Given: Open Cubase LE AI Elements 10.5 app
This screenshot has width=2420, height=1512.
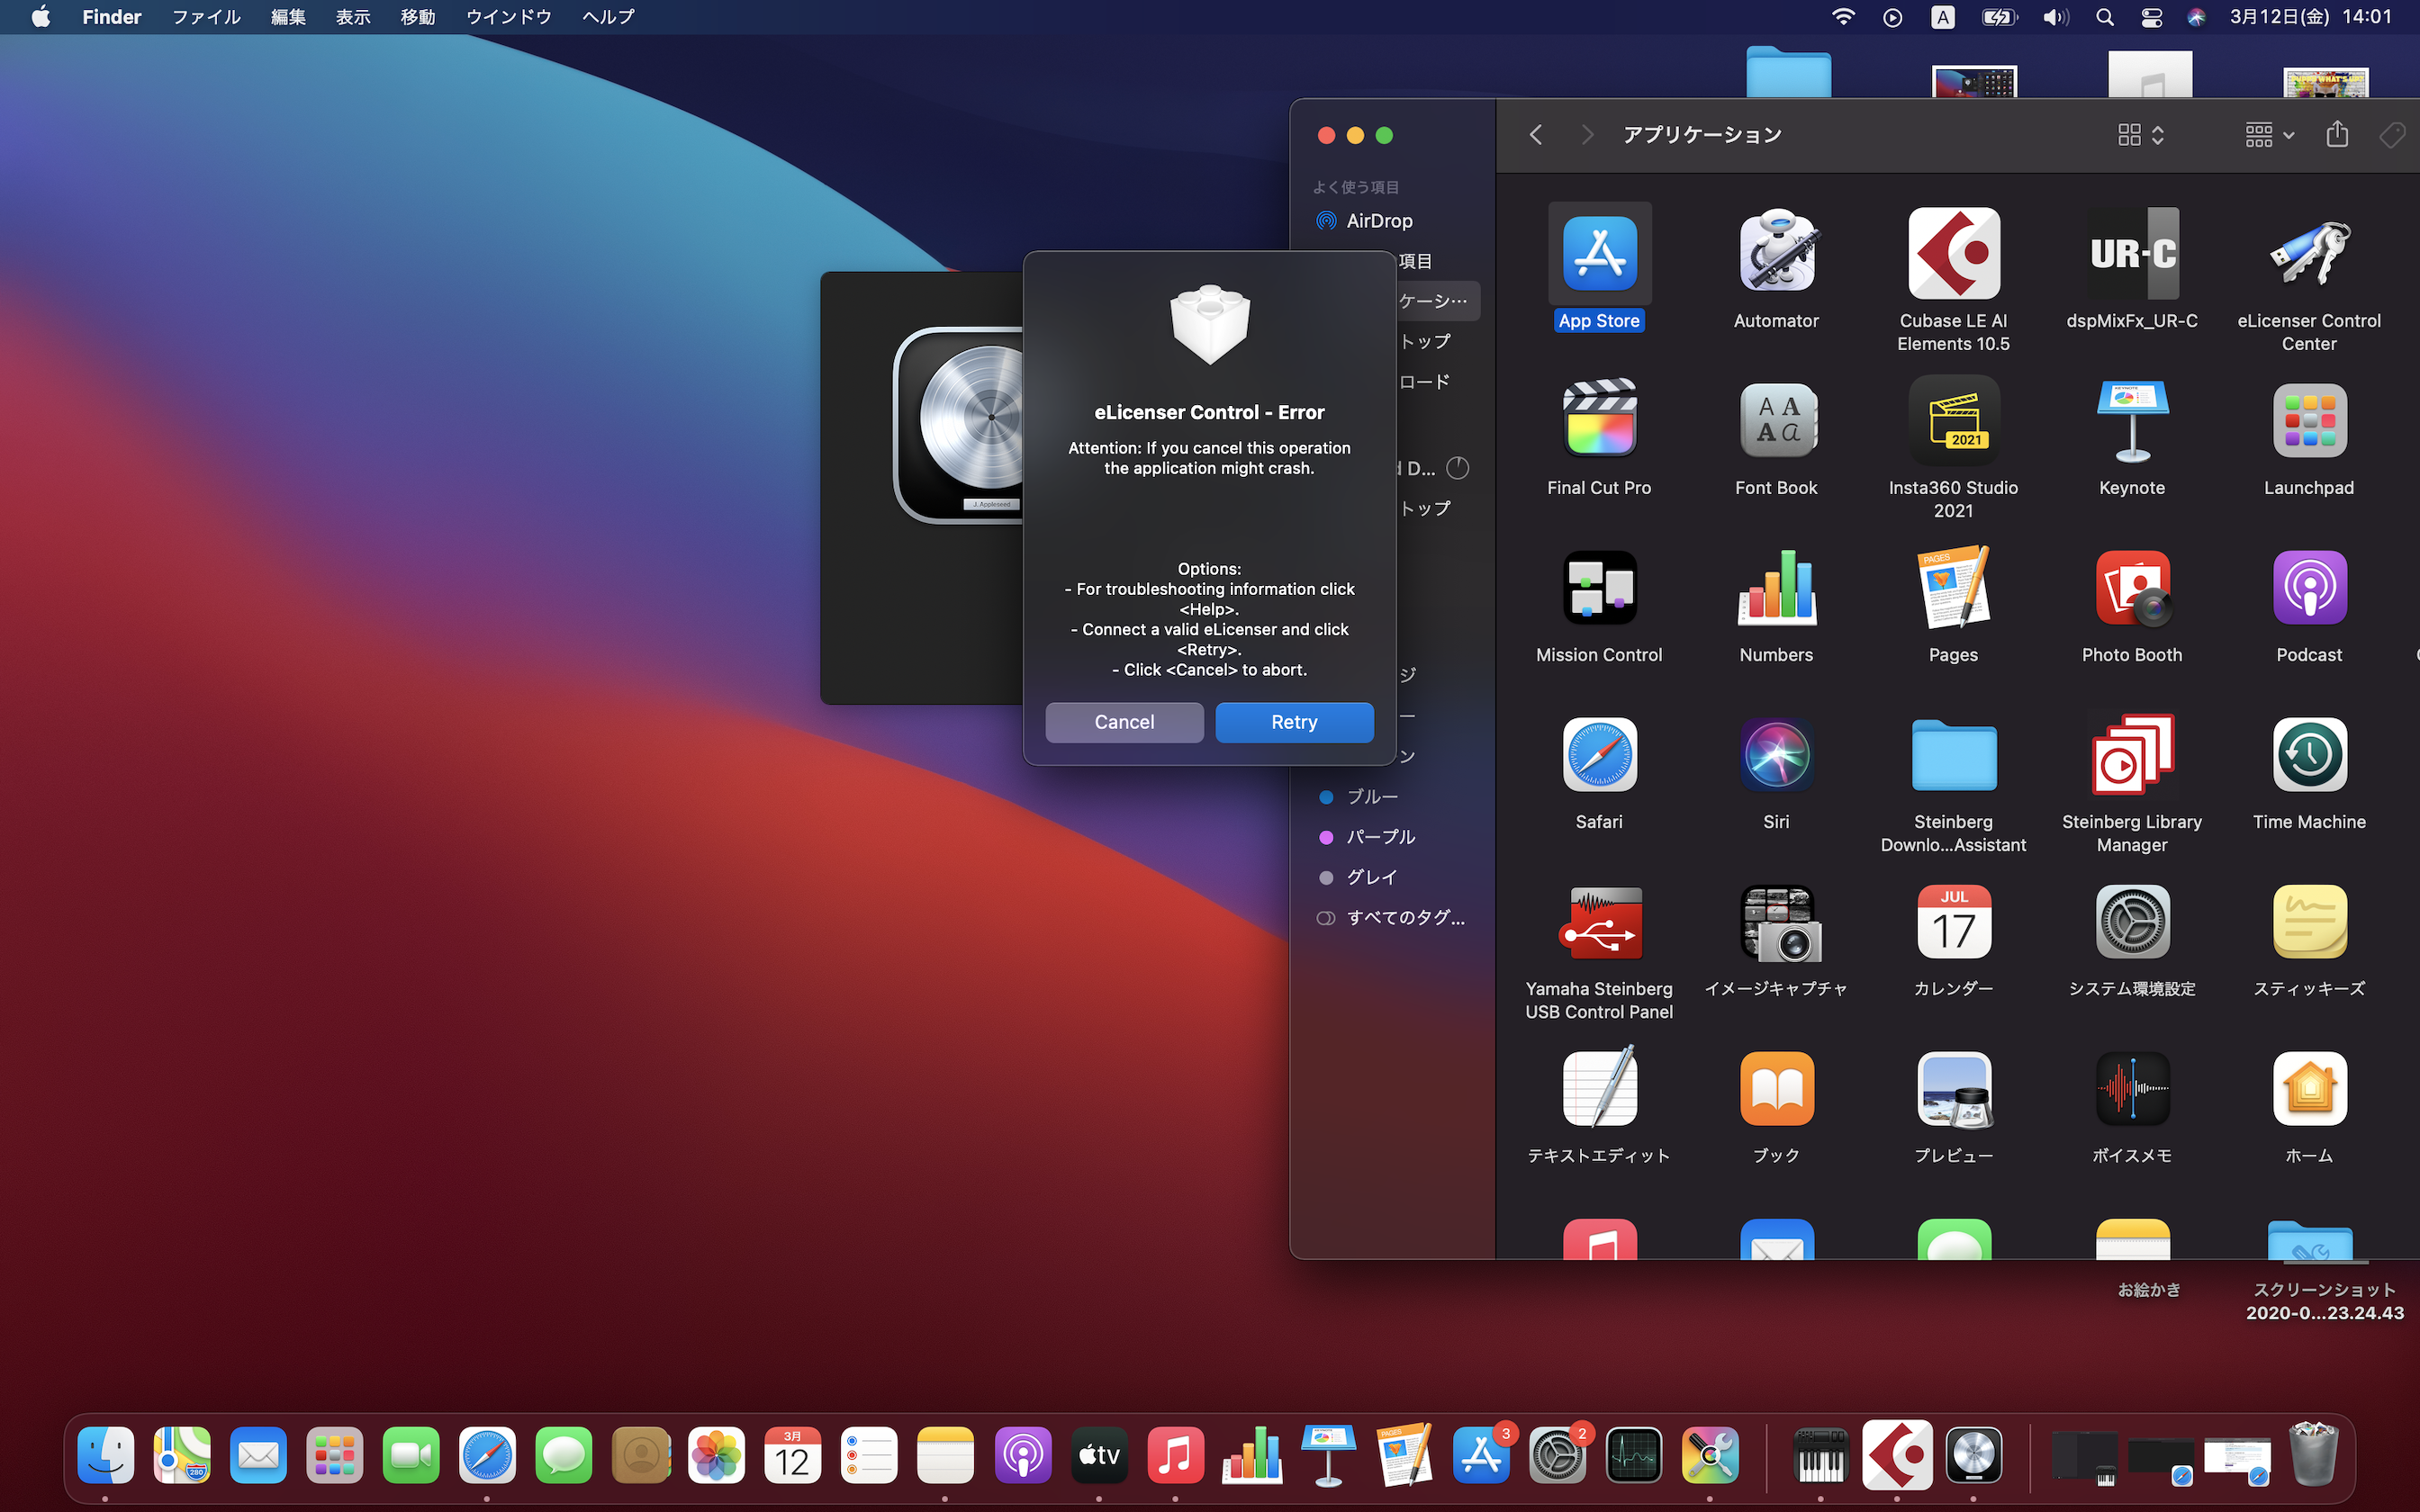Looking at the screenshot, I should 1953,255.
